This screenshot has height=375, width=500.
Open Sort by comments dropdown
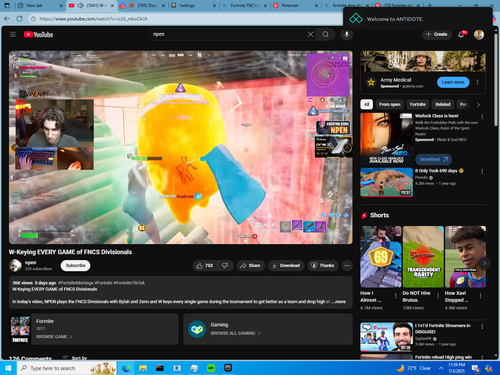point(75,358)
